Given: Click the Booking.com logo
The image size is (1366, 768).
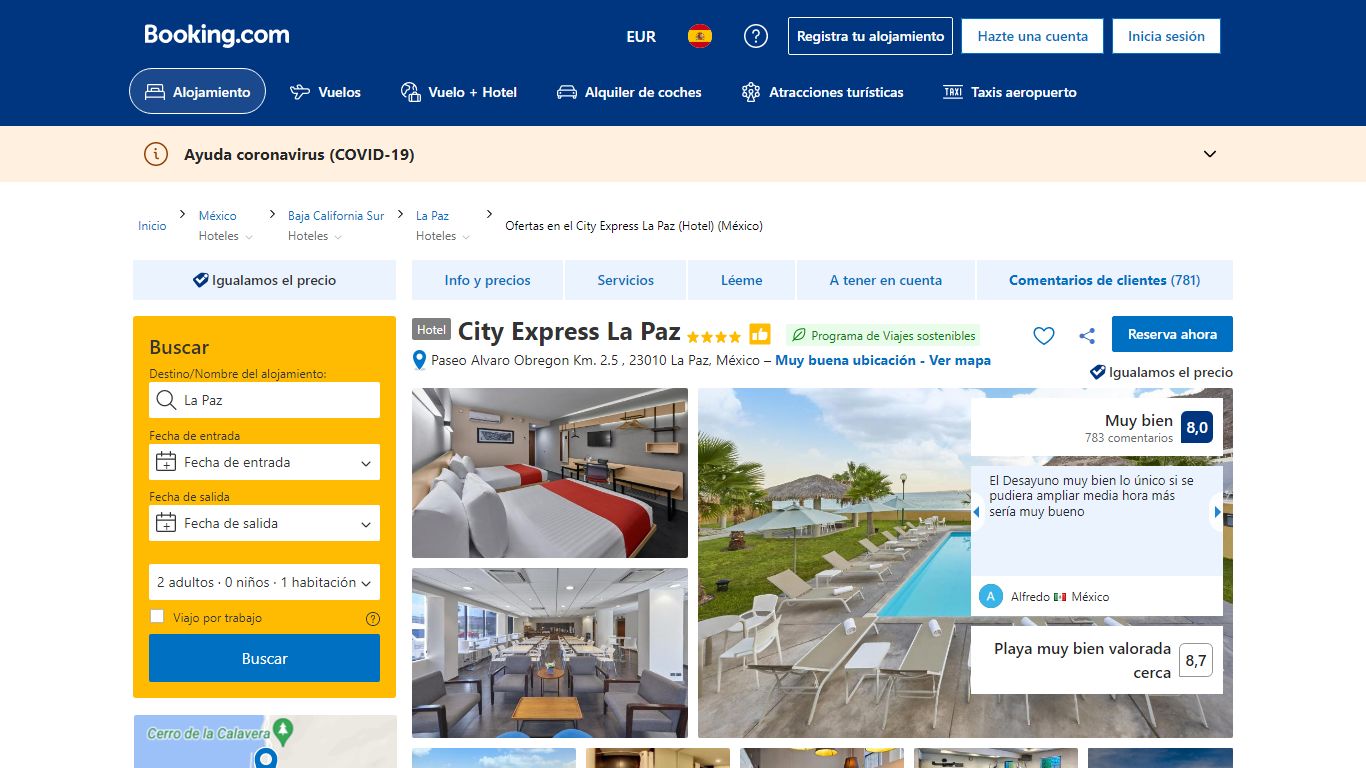Looking at the screenshot, I should pos(217,35).
